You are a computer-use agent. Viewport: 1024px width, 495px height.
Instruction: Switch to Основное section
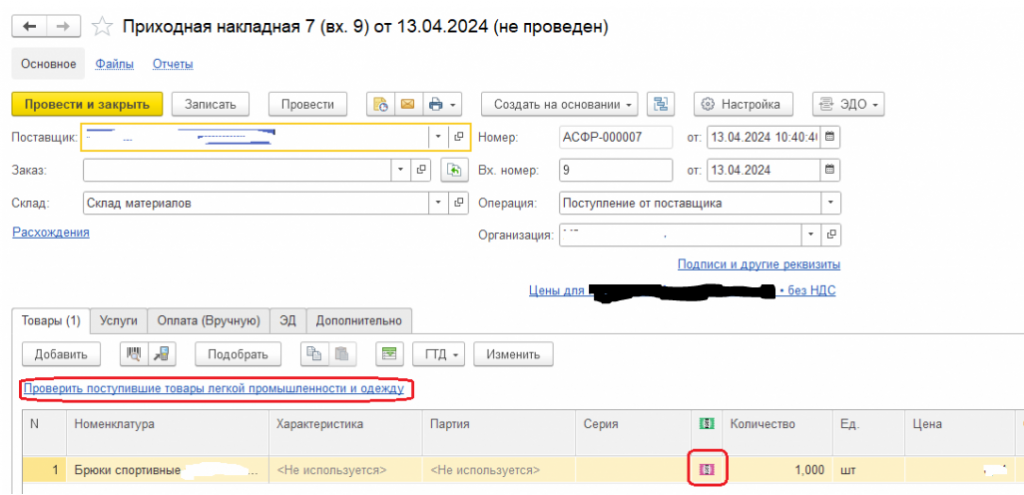48,64
